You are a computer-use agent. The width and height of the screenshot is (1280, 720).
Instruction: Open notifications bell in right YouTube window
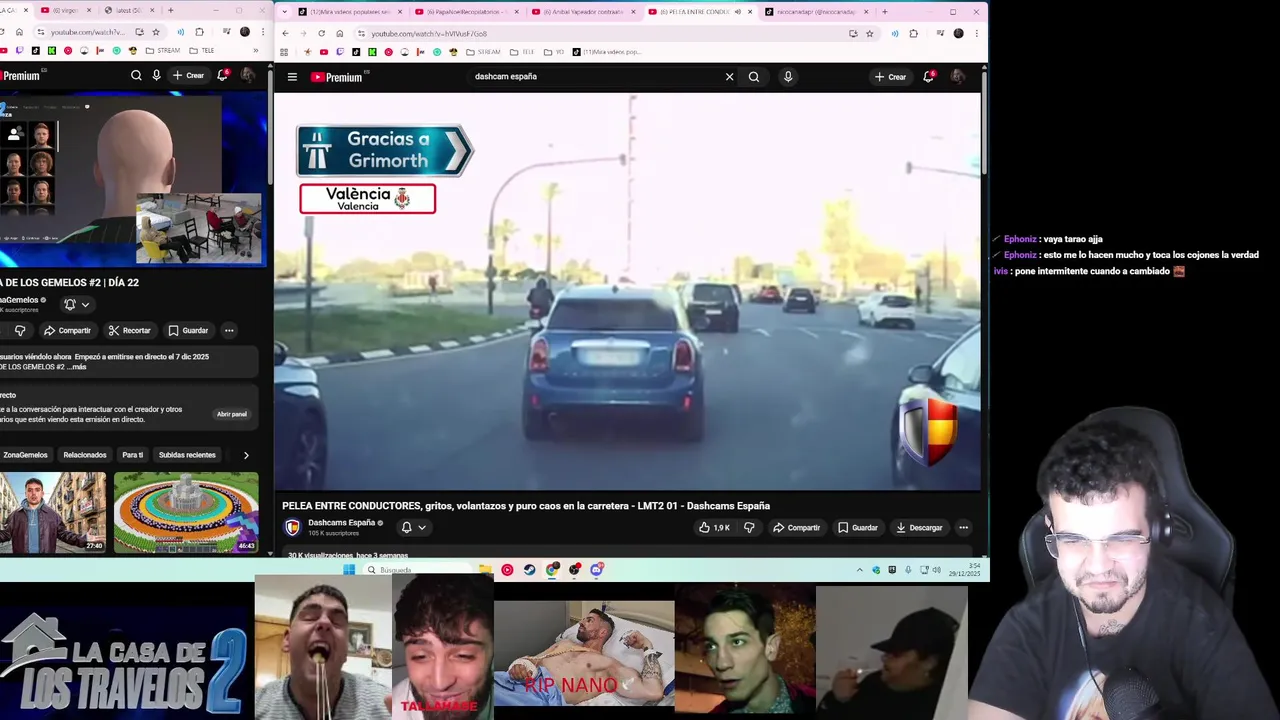click(x=928, y=77)
